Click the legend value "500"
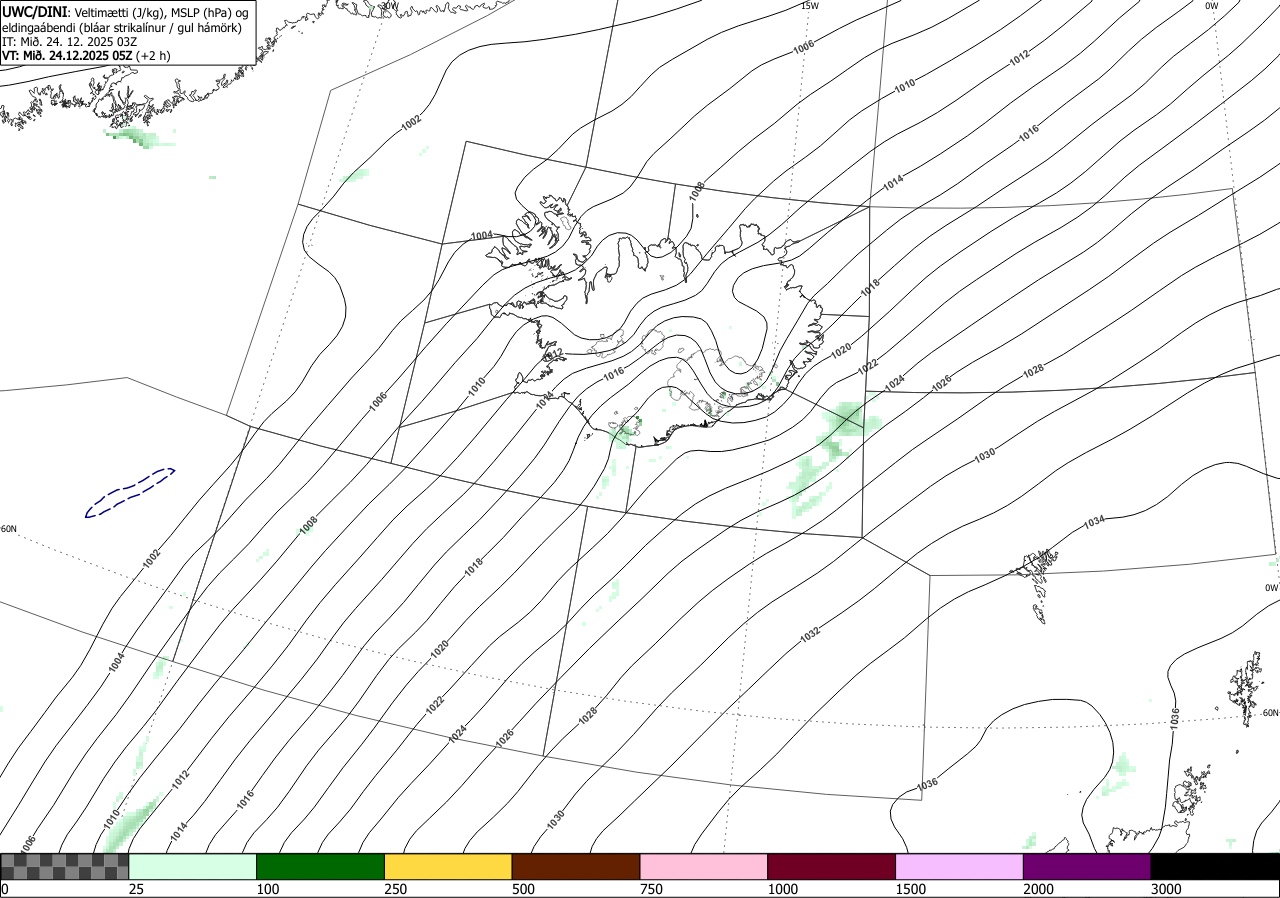 523,889
